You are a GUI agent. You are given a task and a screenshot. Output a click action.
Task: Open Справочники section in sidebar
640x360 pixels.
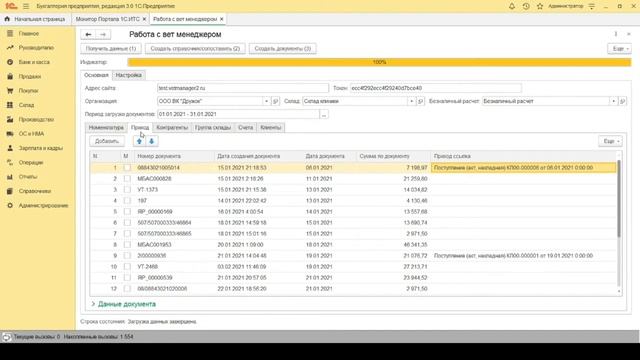tap(35, 191)
